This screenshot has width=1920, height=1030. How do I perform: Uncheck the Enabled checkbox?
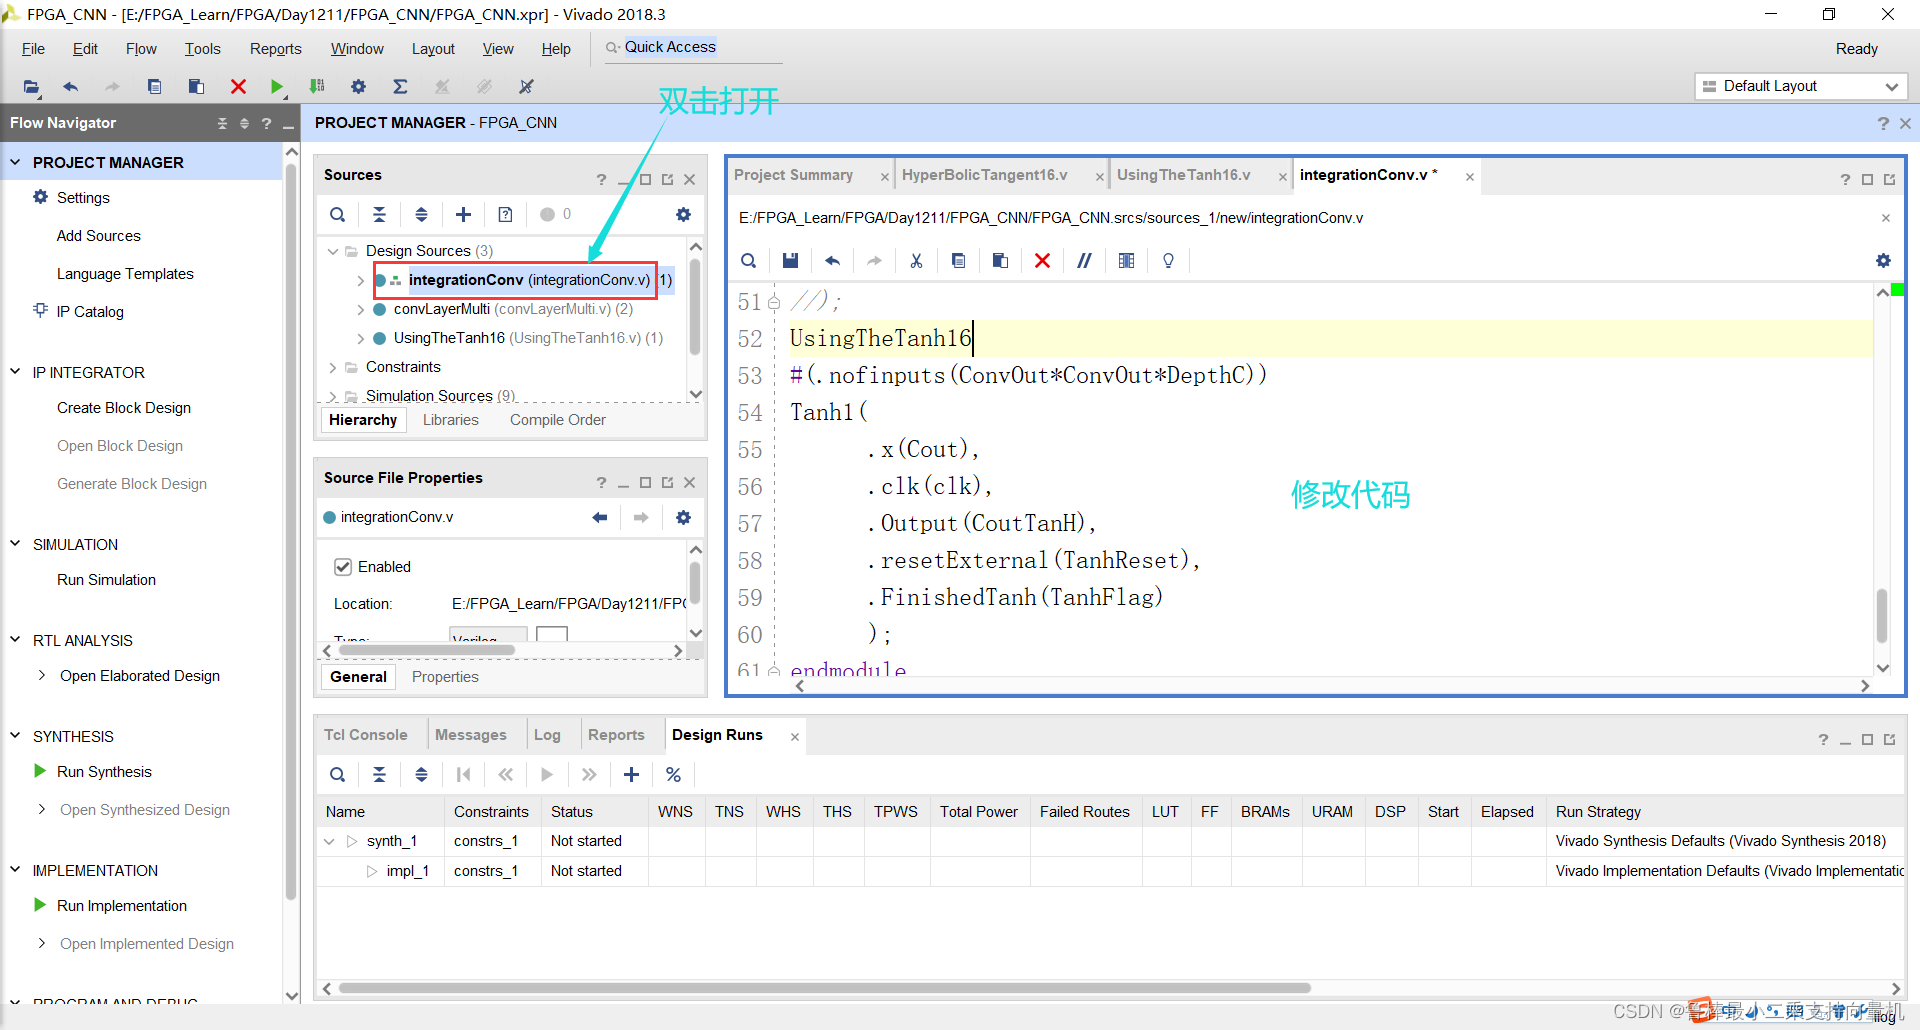point(343,567)
